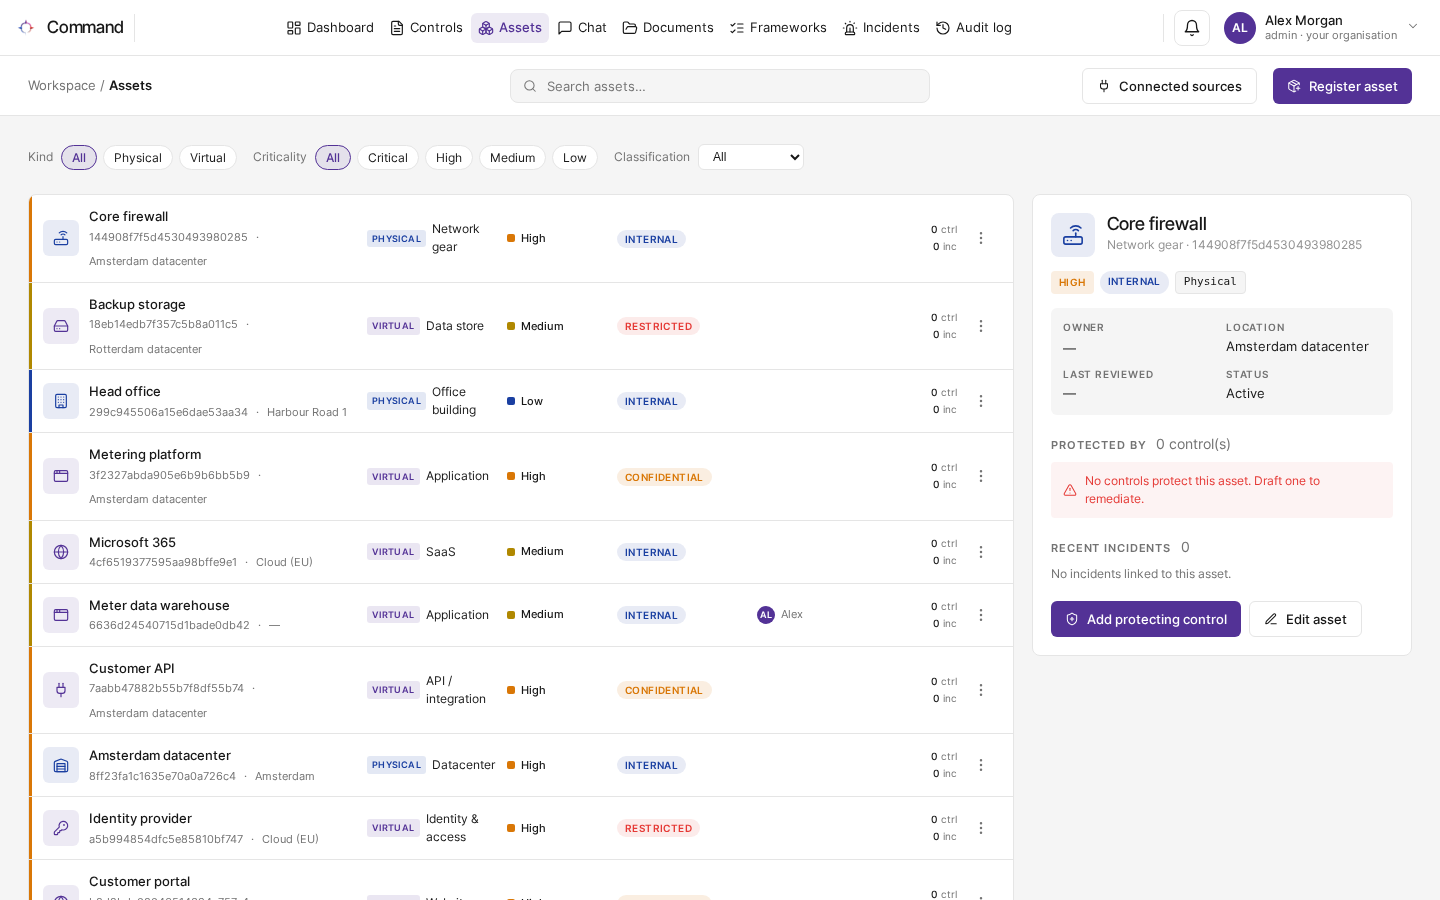Switch to the Chat tab
Image resolution: width=1440 pixels, height=900 pixels.
582,28
